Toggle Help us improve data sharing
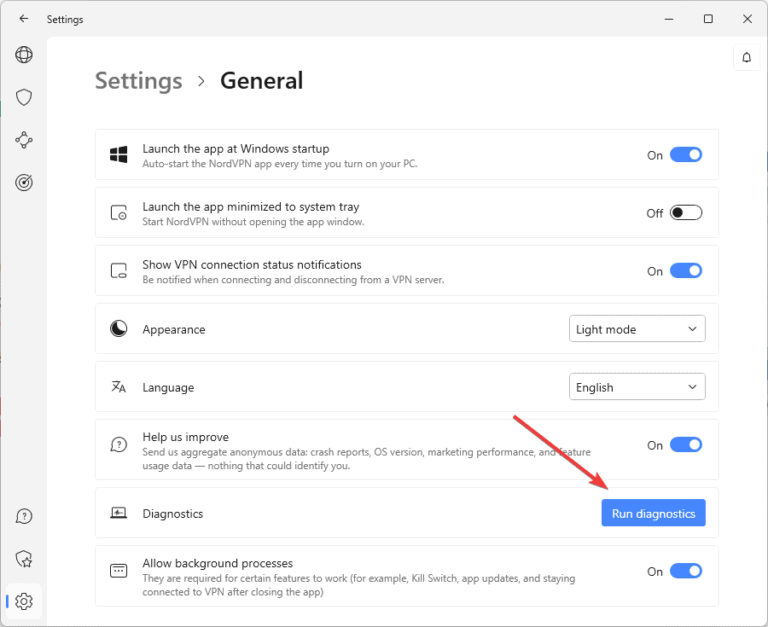Screen dimensions: 768x627 click(686, 445)
